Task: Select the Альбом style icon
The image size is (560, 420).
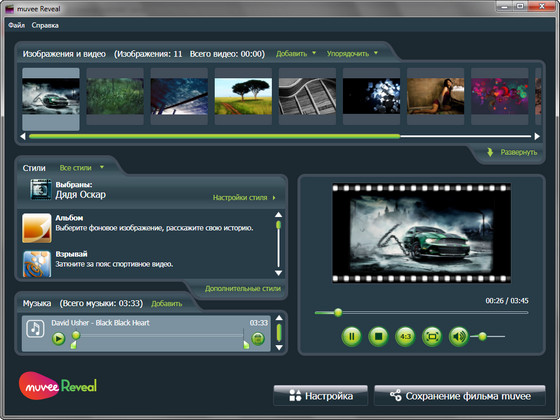Action: click(x=37, y=228)
